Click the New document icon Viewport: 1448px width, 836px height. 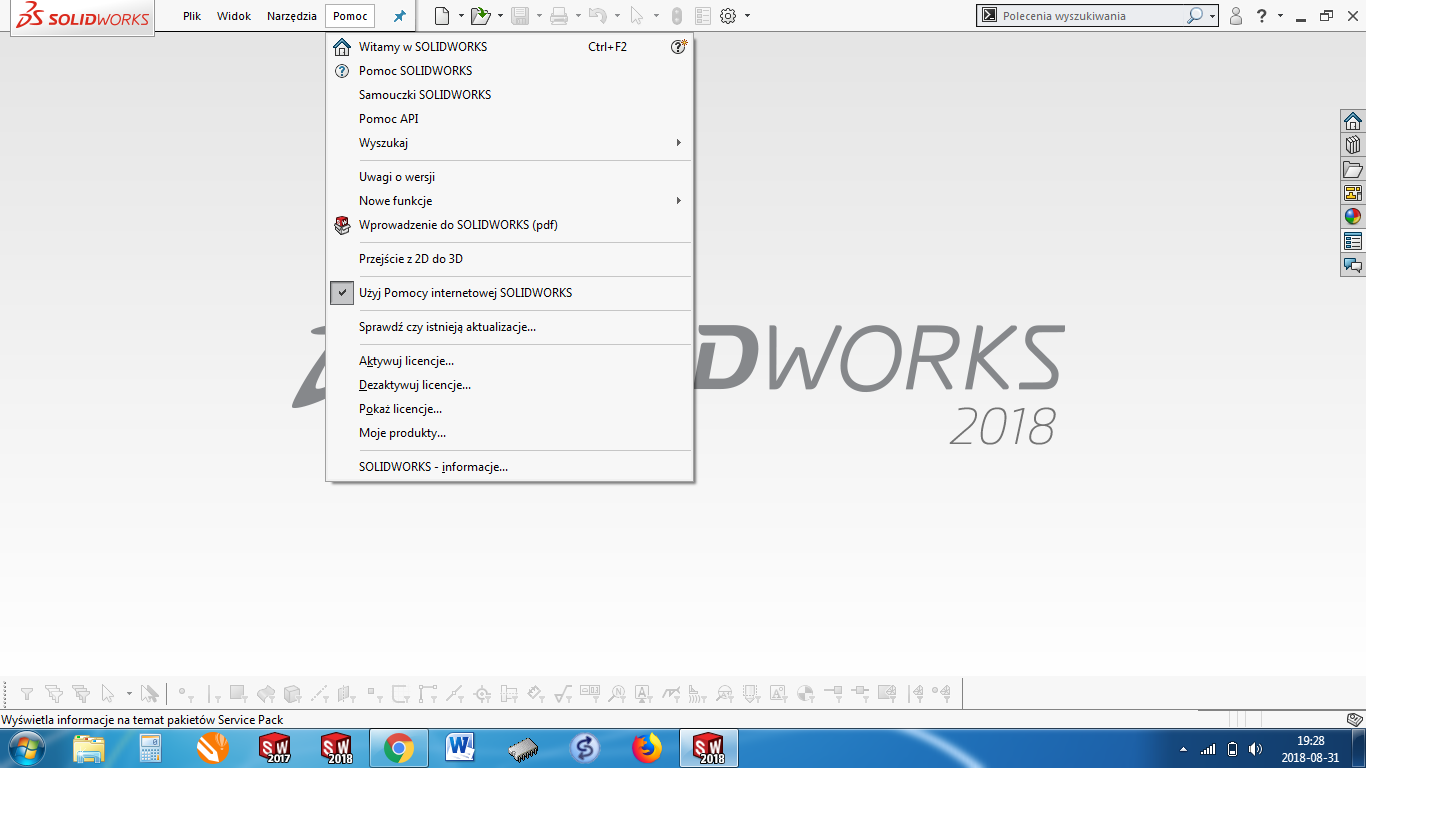click(442, 16)
